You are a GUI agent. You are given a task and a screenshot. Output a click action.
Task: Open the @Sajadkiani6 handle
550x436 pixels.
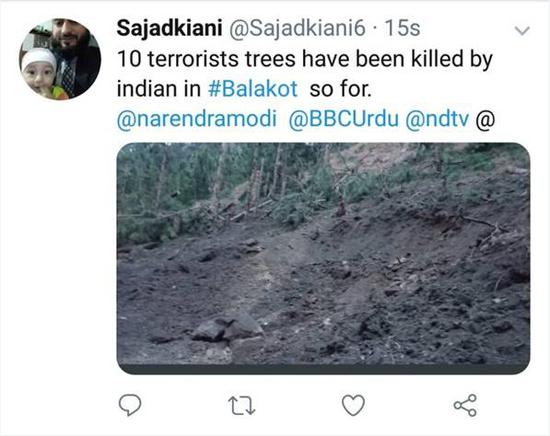click(x=298, y=28)
